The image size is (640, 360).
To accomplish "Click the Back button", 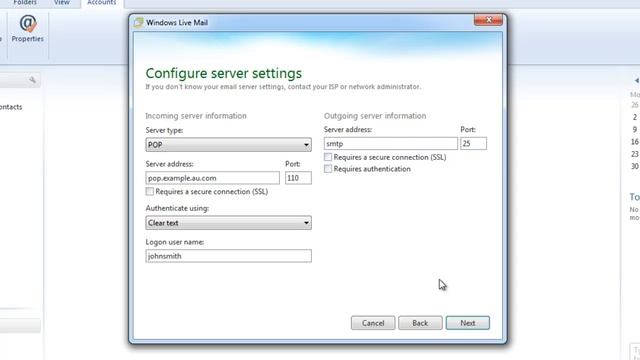I will coord(420,323).
